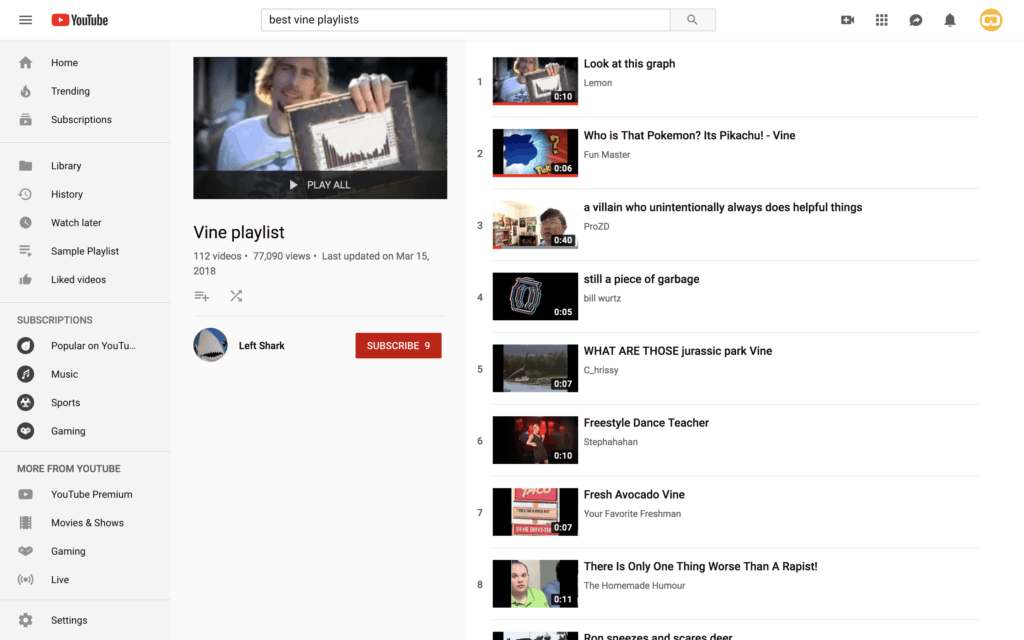Open the video upload camera icon

847,19
